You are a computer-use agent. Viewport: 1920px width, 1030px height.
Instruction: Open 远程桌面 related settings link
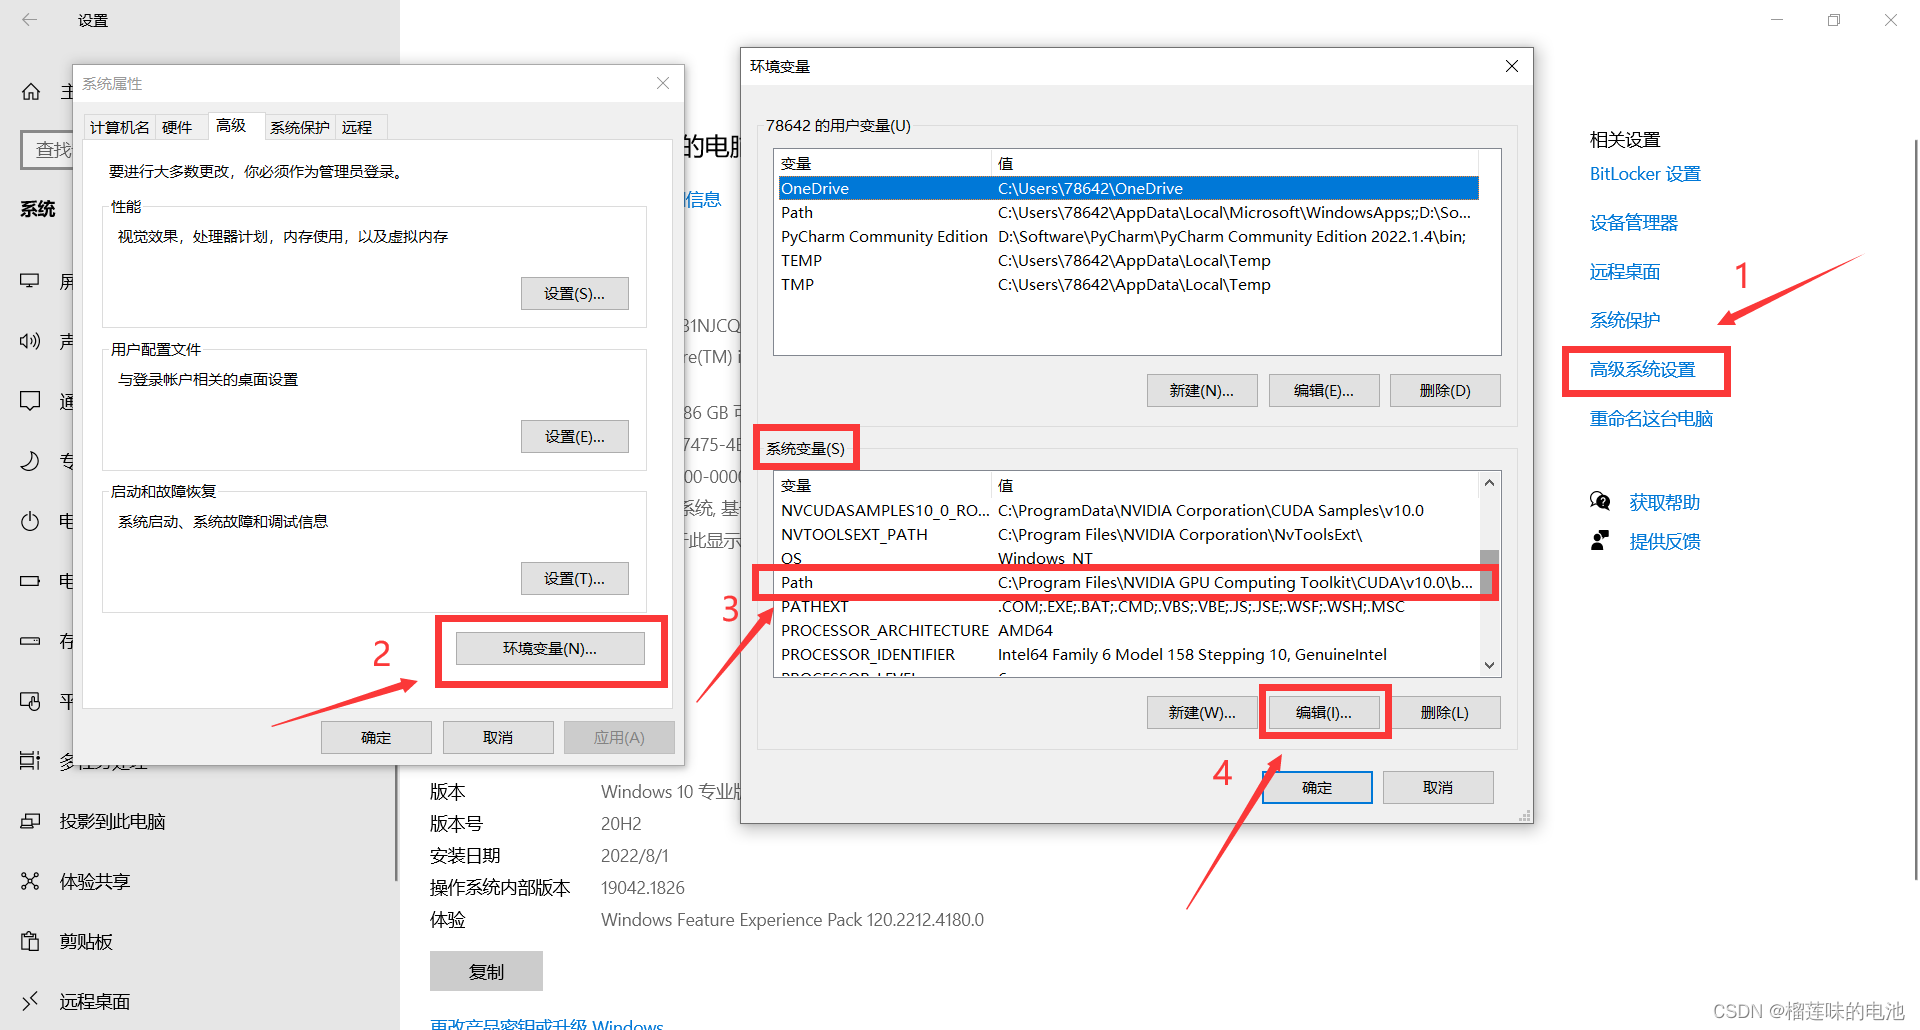[1625, 272]
